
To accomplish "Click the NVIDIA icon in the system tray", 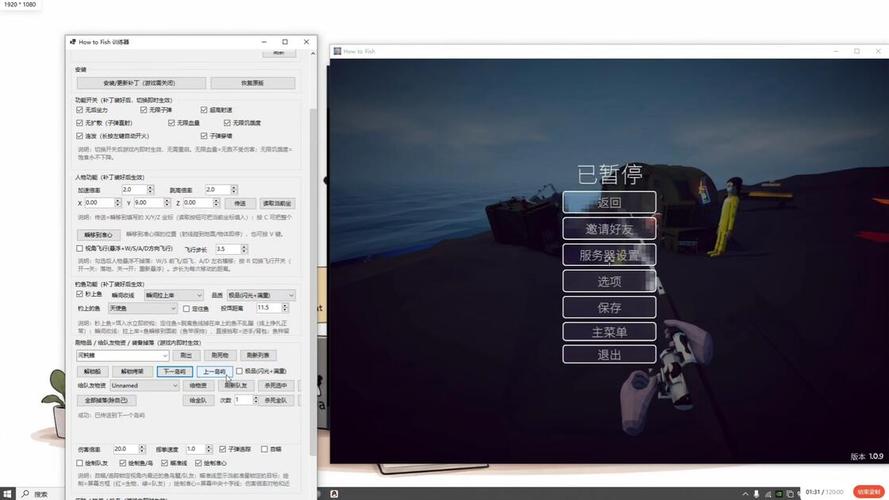I will [x=779, y=494].
